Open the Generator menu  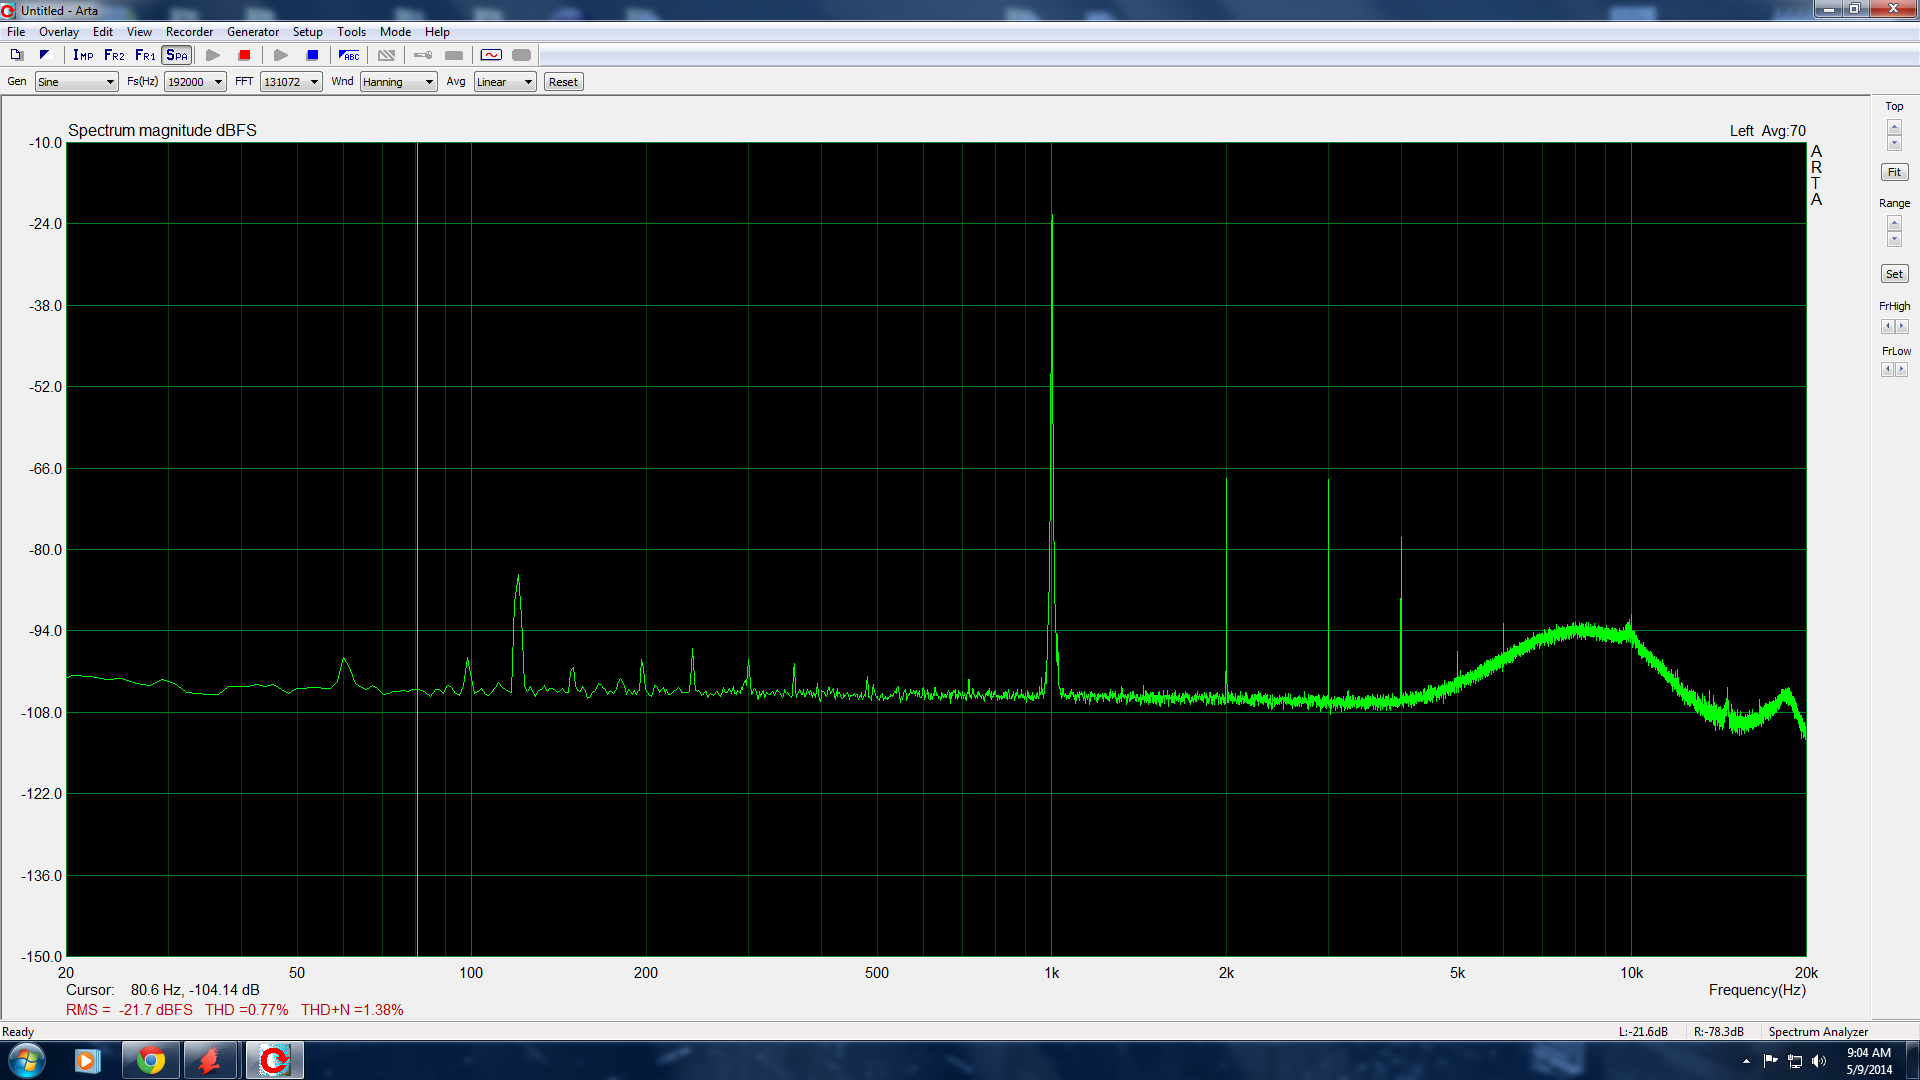click(x=253, y=32)
